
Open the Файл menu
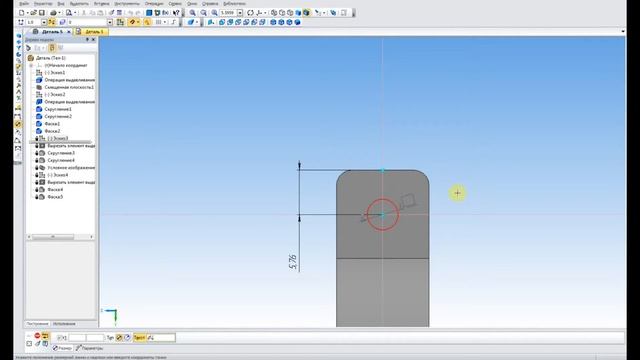(x=24, y=3)
